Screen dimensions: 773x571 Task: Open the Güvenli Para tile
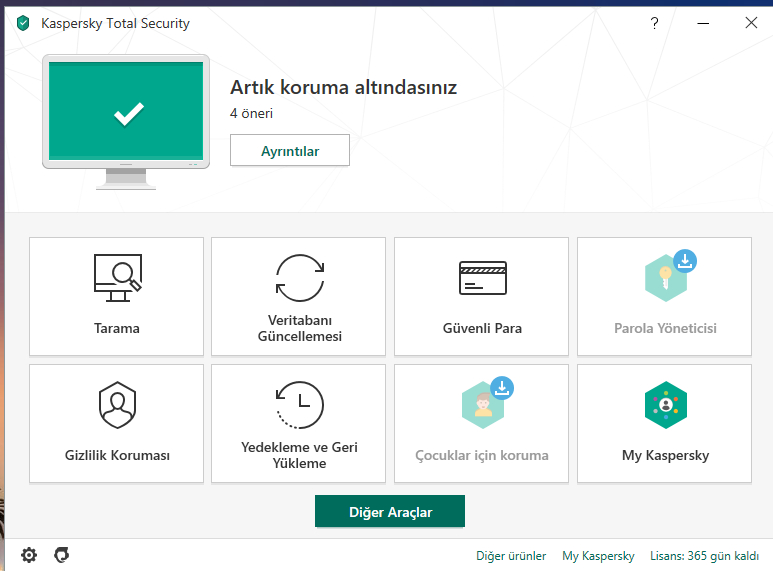pyautogui.click(x=481, y=296)
